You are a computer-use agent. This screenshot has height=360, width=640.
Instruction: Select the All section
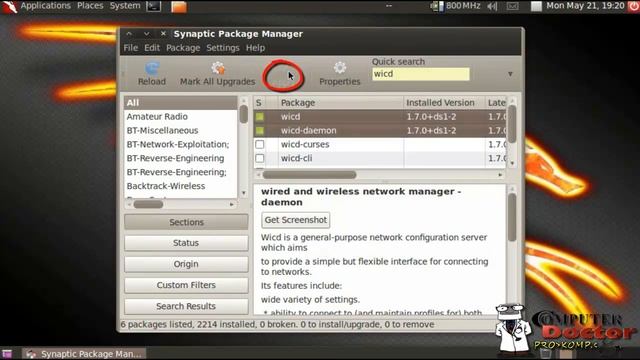[181, 103]
